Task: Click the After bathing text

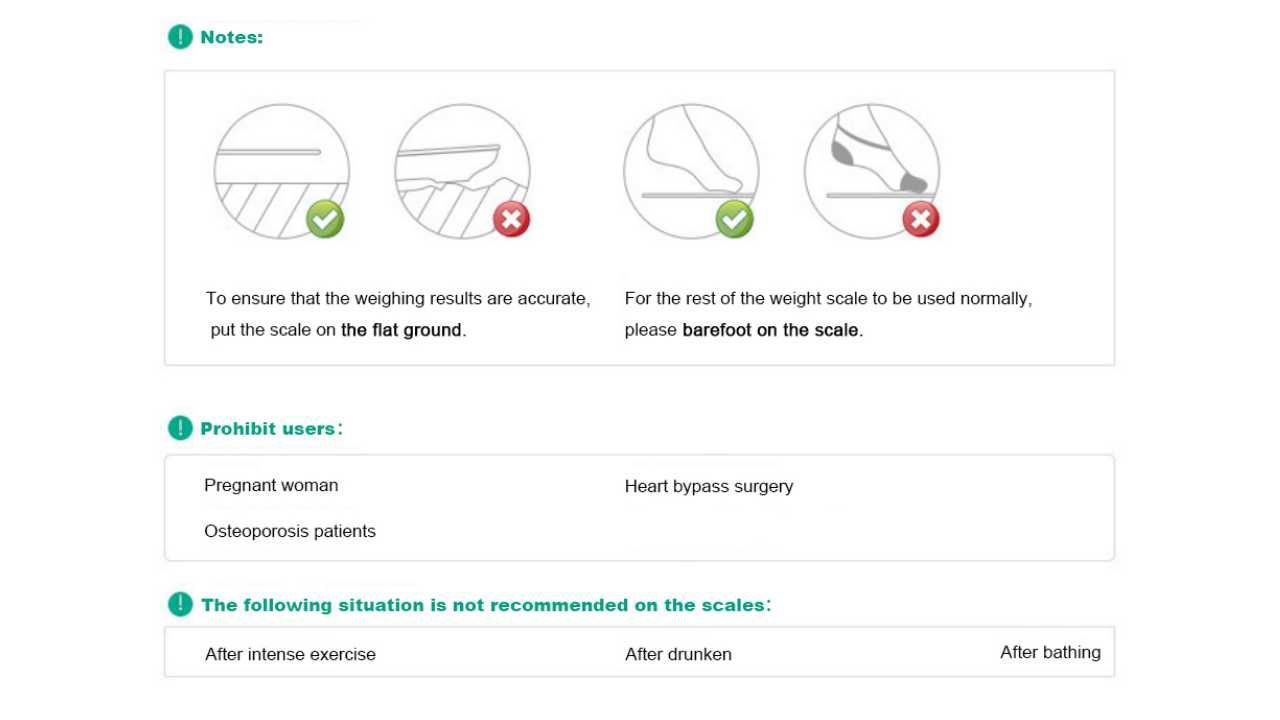Action: (x=1050, y=652)
